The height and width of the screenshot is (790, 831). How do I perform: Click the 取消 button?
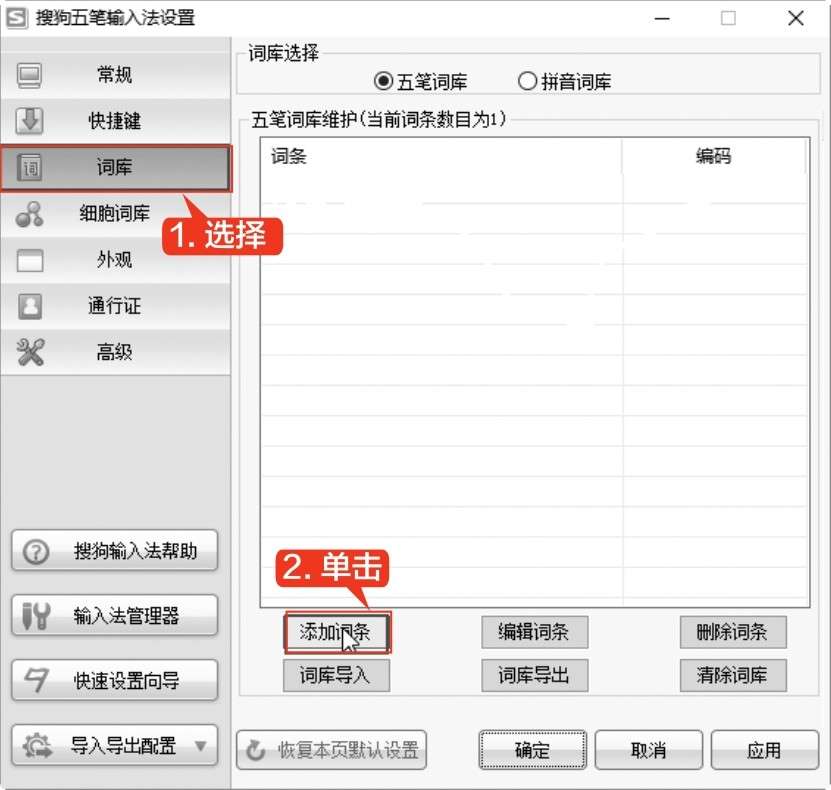[649, 750]
